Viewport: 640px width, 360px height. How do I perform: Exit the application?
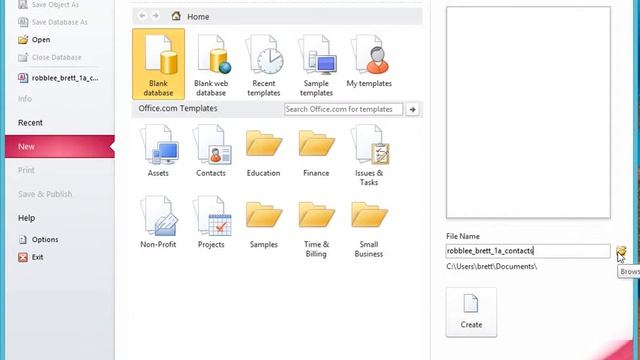(31, 257)
